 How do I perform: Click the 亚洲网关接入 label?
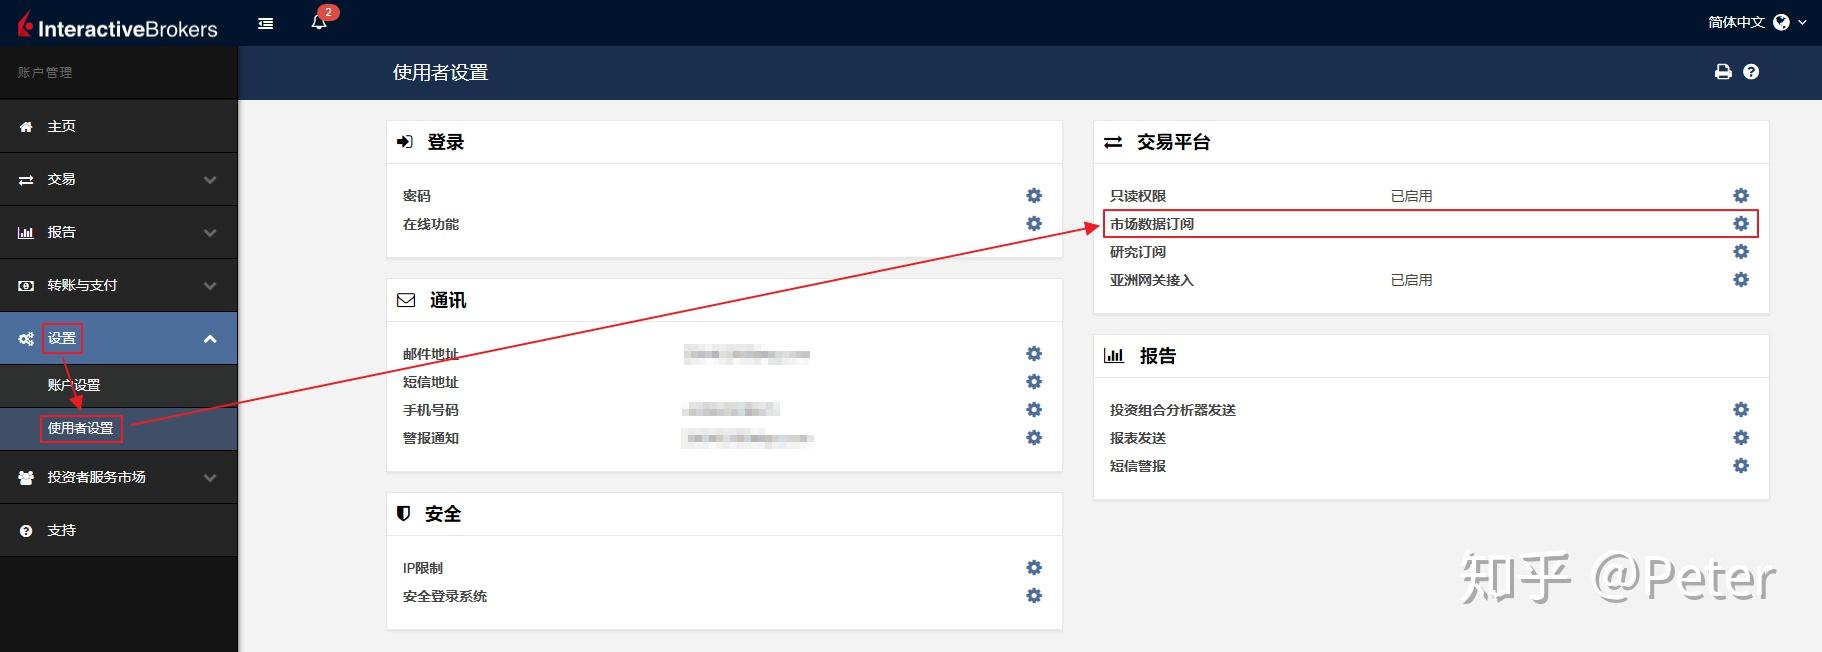1152,280
